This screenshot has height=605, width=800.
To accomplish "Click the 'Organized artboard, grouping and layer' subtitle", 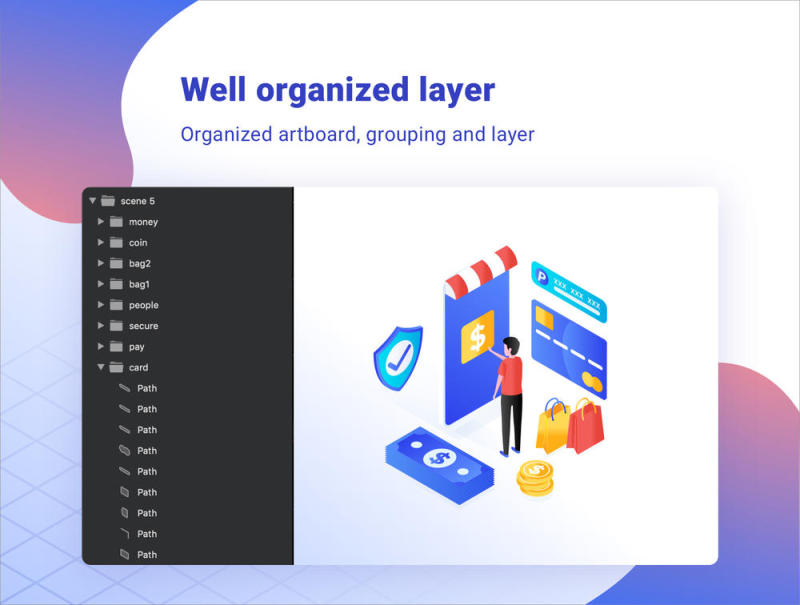I will click(x=357, y=134).
